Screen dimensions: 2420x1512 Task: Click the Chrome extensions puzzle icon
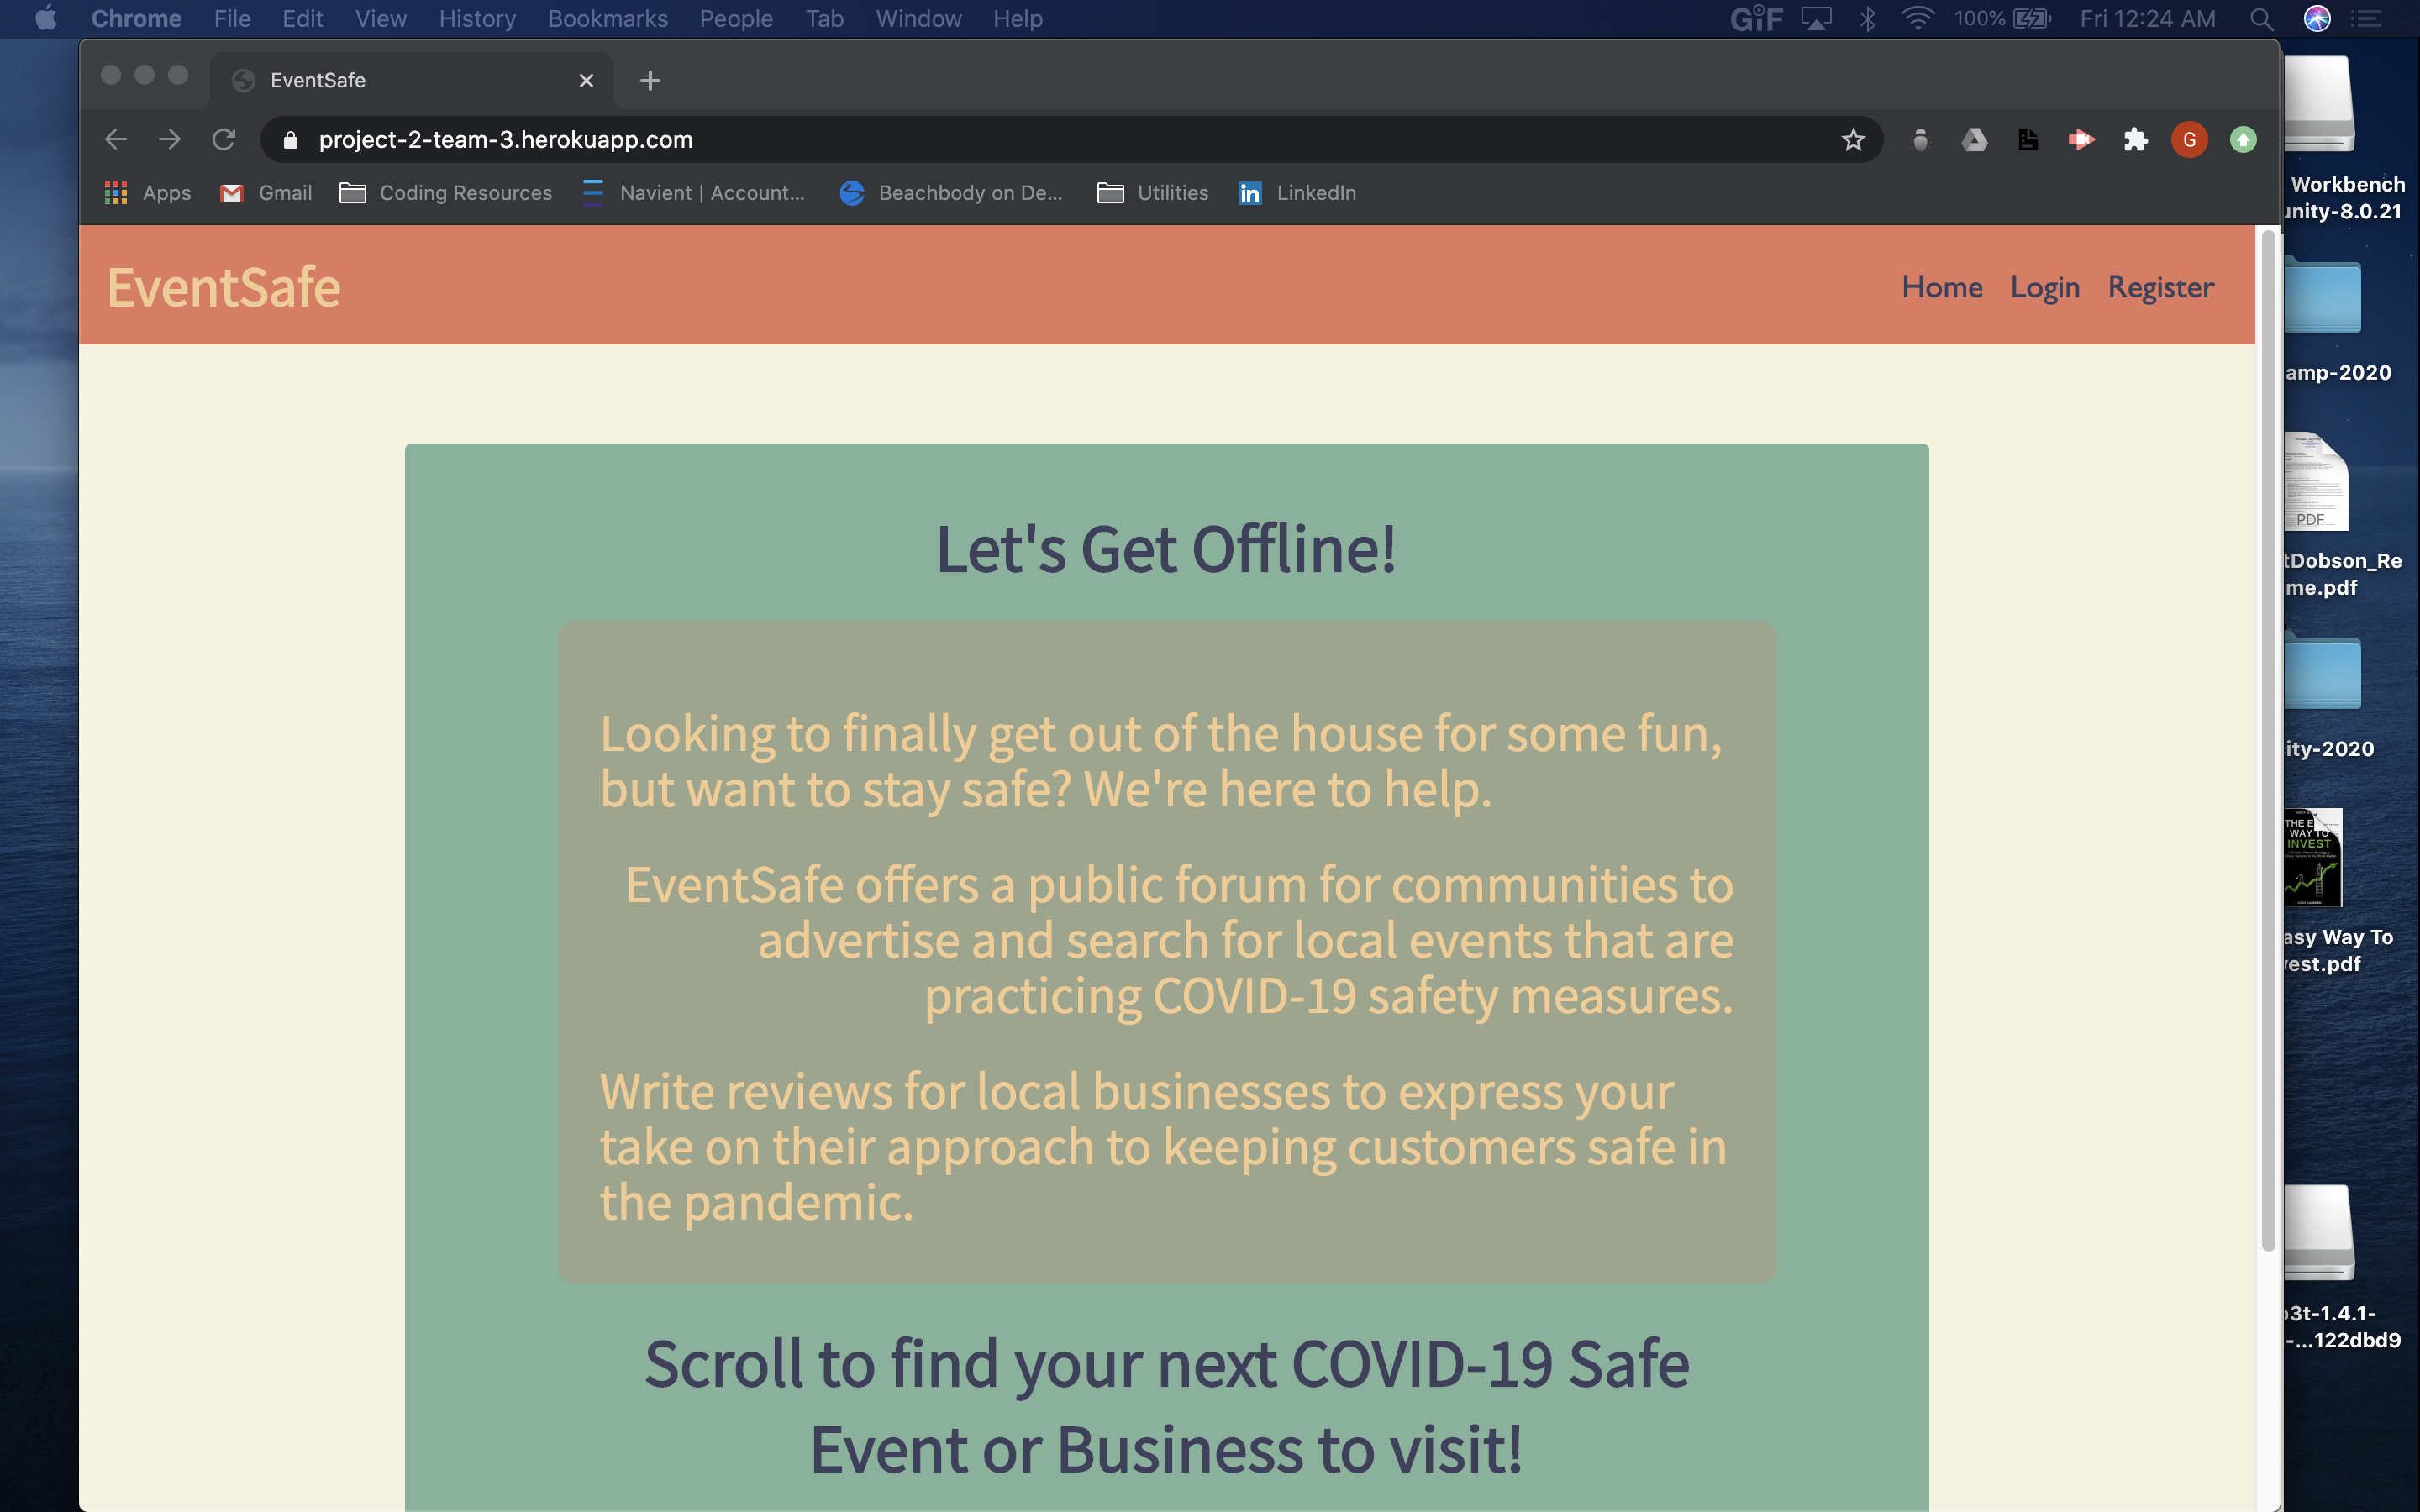2134,139
